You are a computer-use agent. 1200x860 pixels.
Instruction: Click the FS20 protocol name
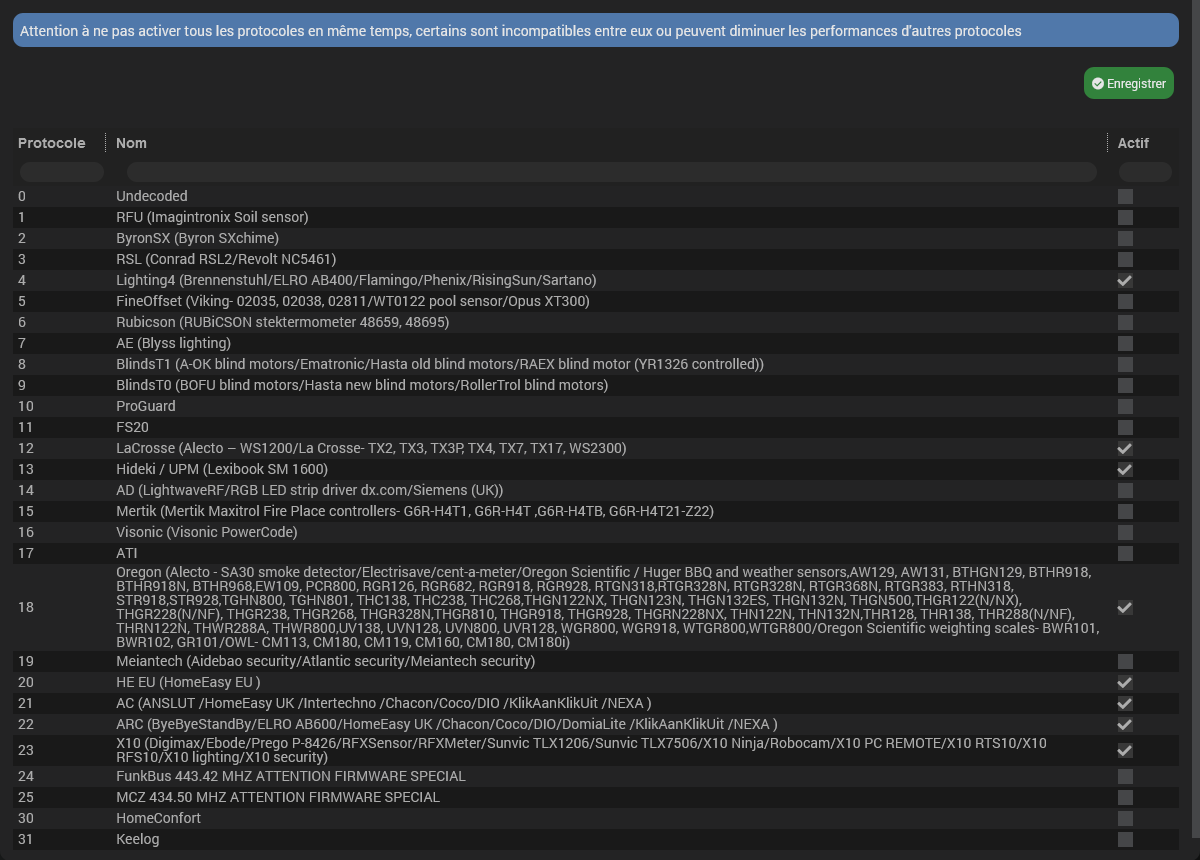click(x=132, y=427)
